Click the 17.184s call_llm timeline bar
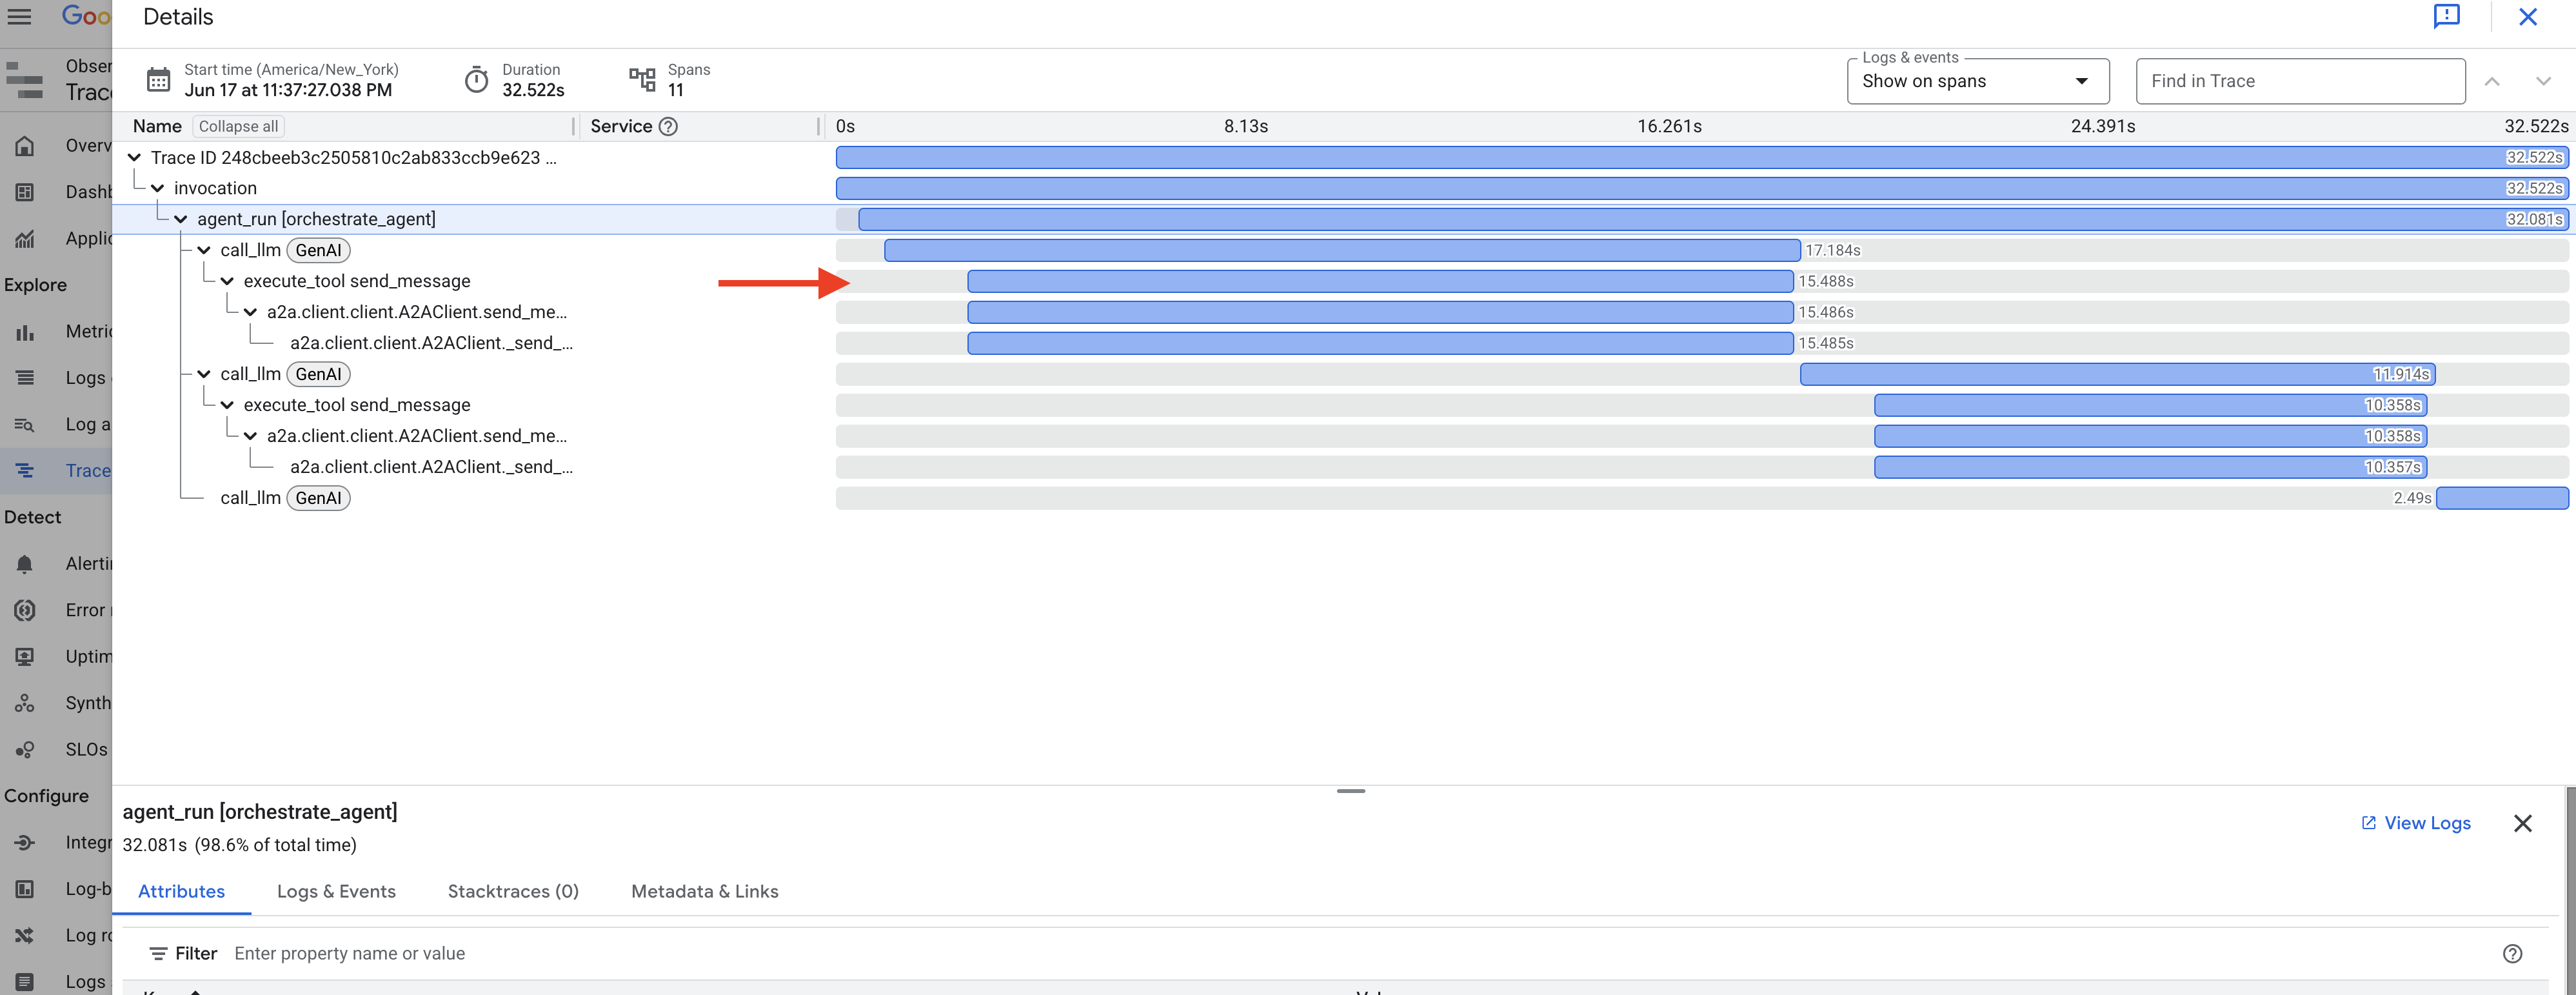 click(x=1341, y=251)
